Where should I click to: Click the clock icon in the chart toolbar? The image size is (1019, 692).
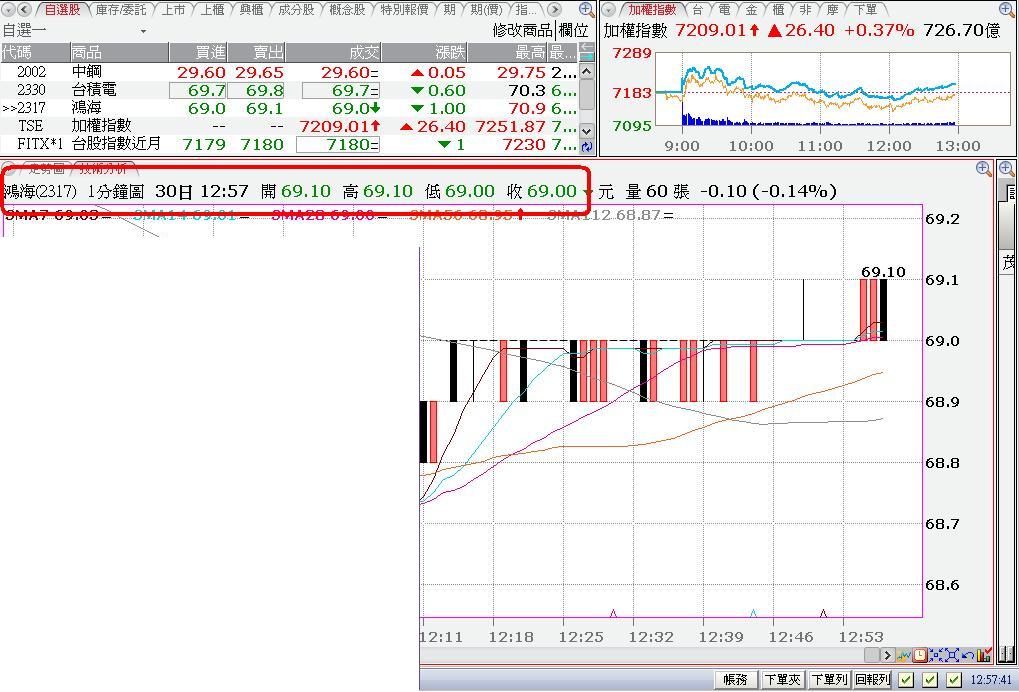[x=919, y=655]
